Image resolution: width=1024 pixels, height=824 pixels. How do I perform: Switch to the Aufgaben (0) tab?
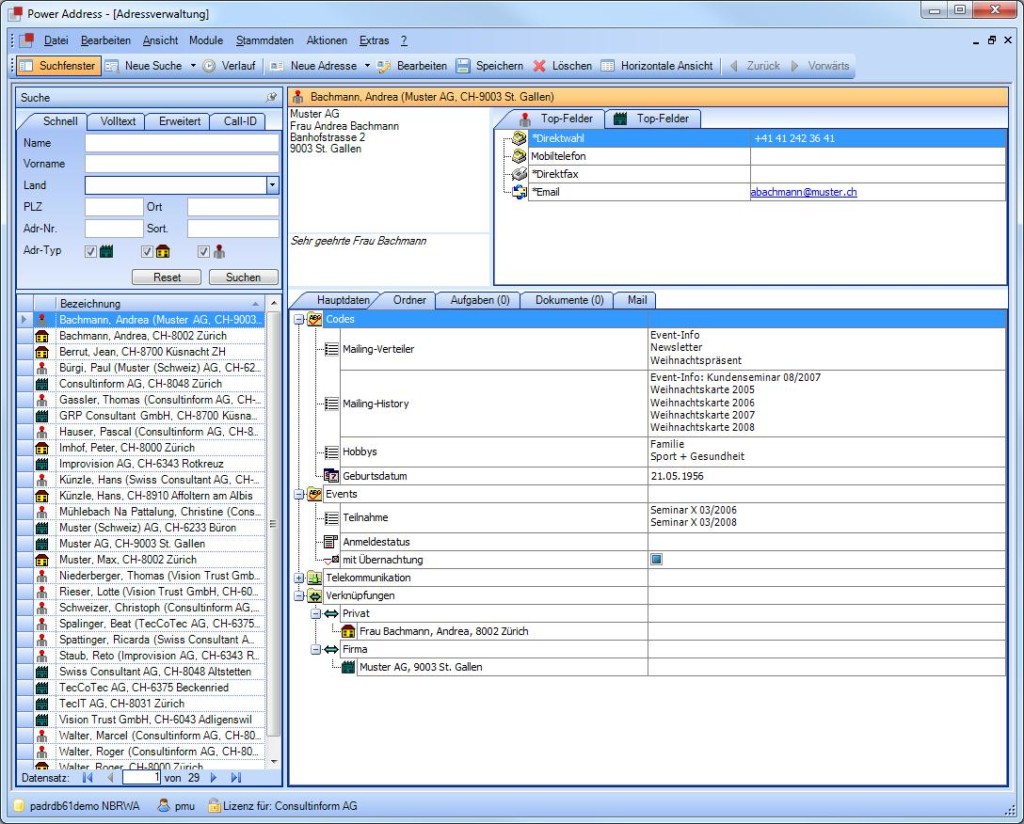479,300
